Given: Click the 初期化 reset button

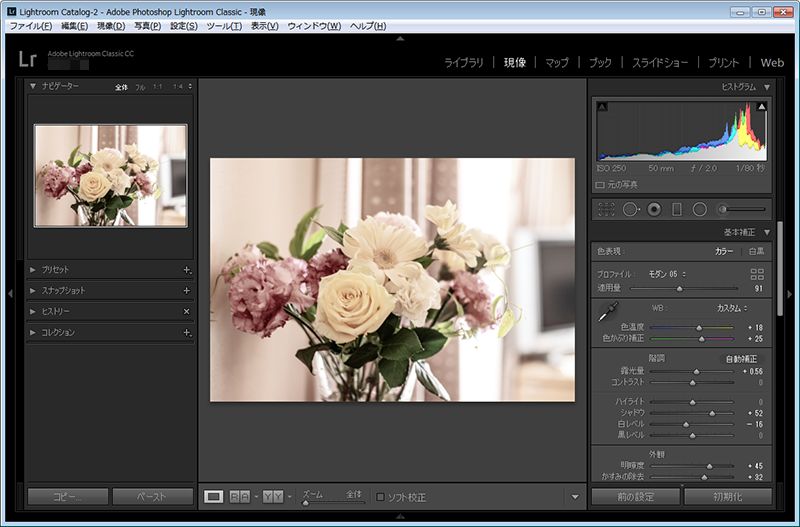Looking at the screenshot, I should point(727,497).
